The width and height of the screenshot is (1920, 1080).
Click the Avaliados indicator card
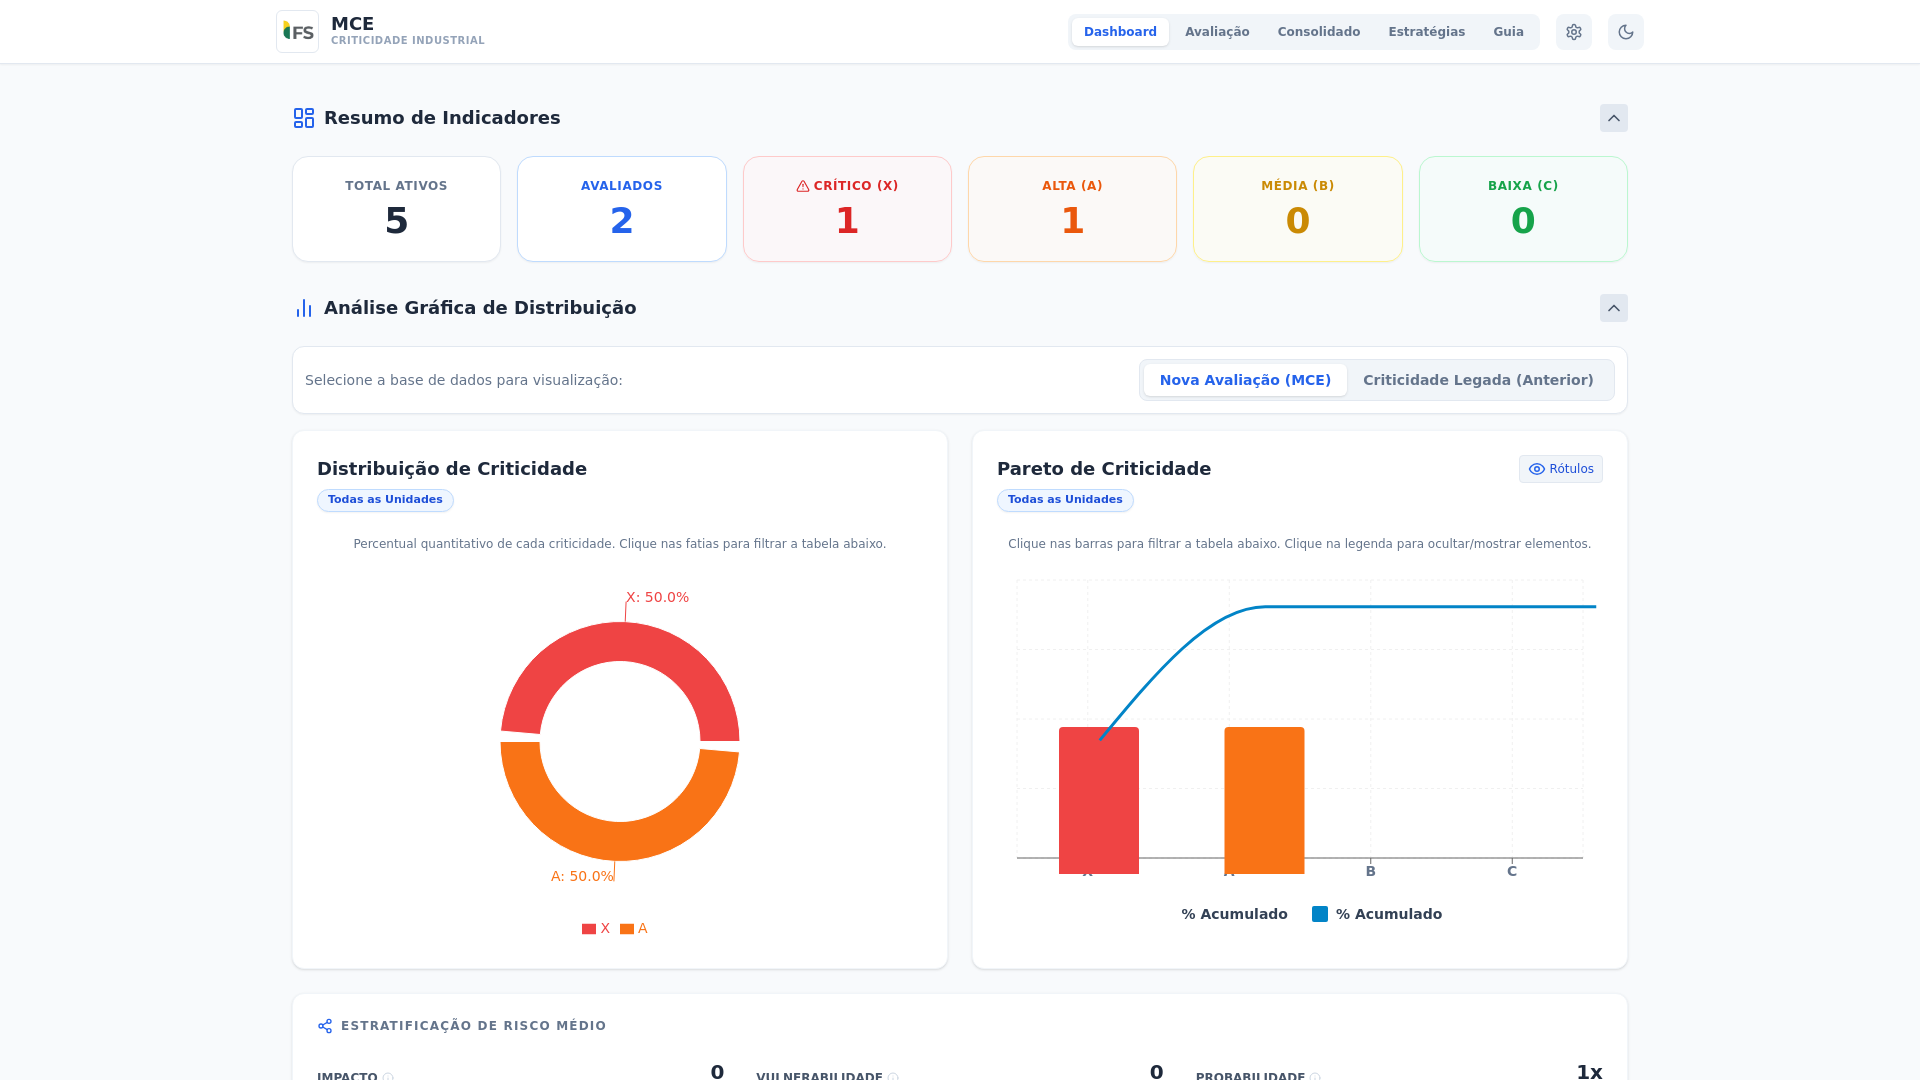[621, 209]
